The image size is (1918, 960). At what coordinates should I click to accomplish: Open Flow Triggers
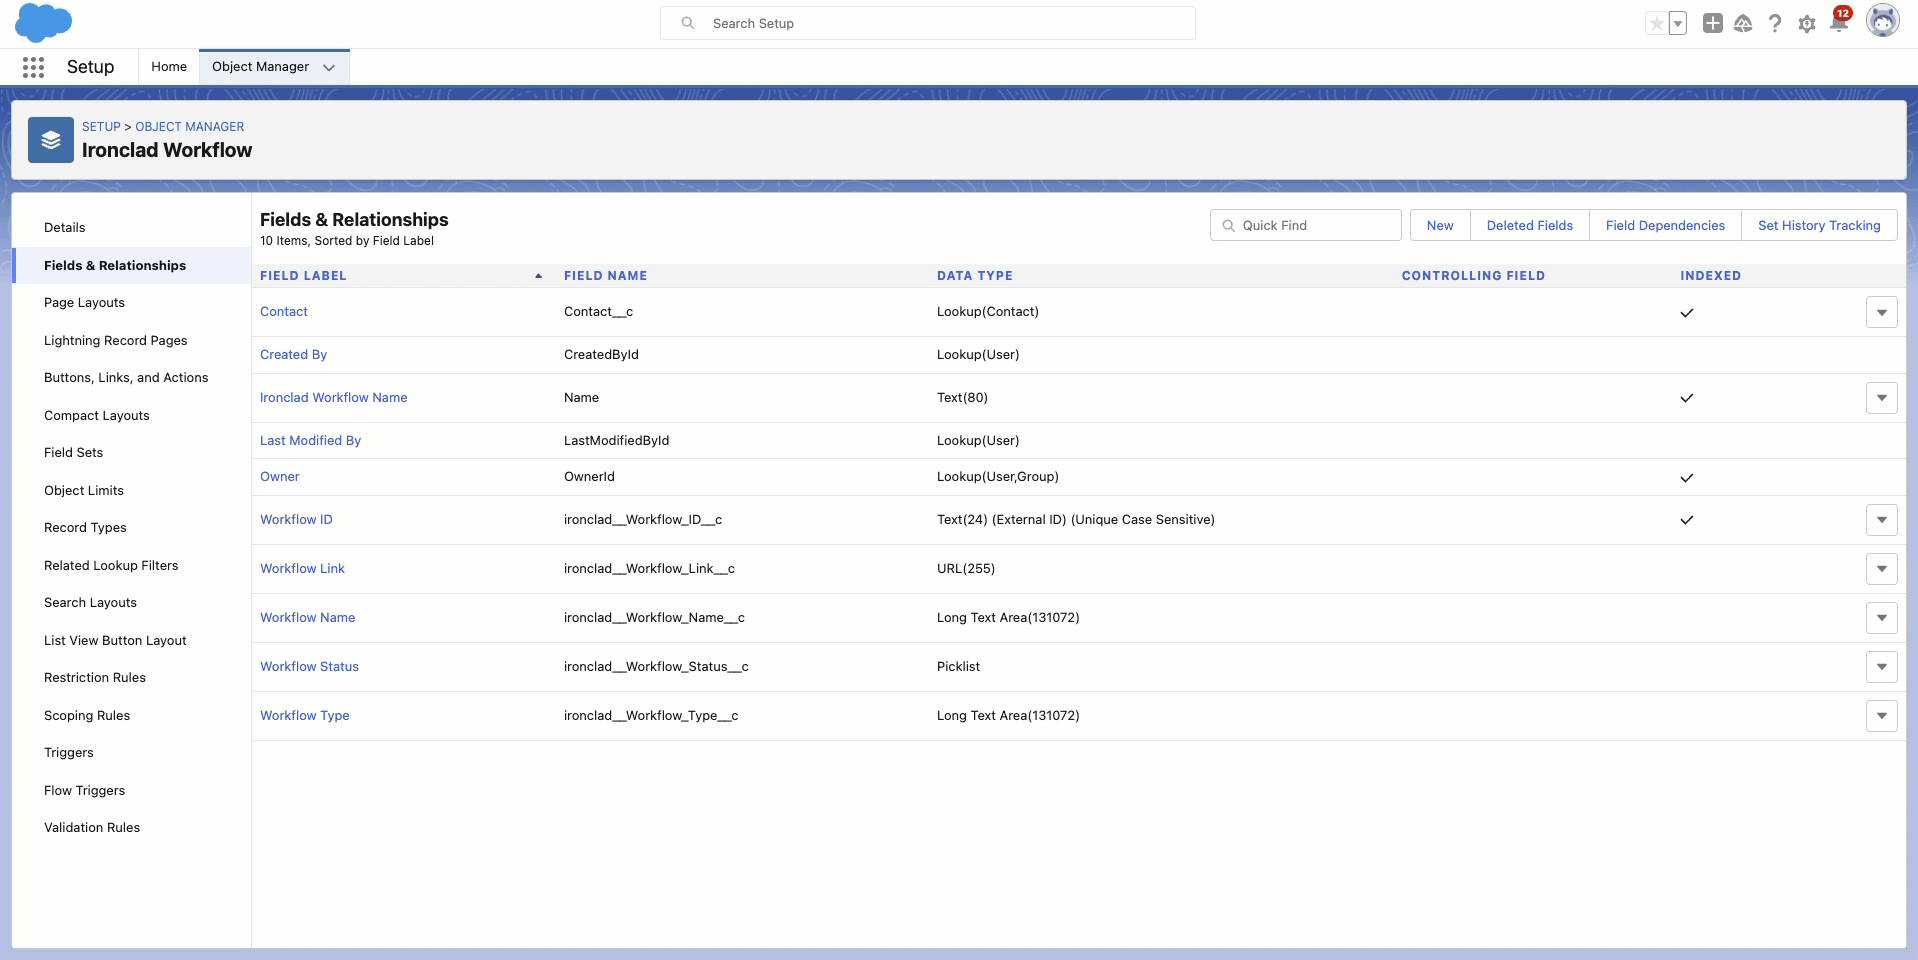tap(85, 791)
